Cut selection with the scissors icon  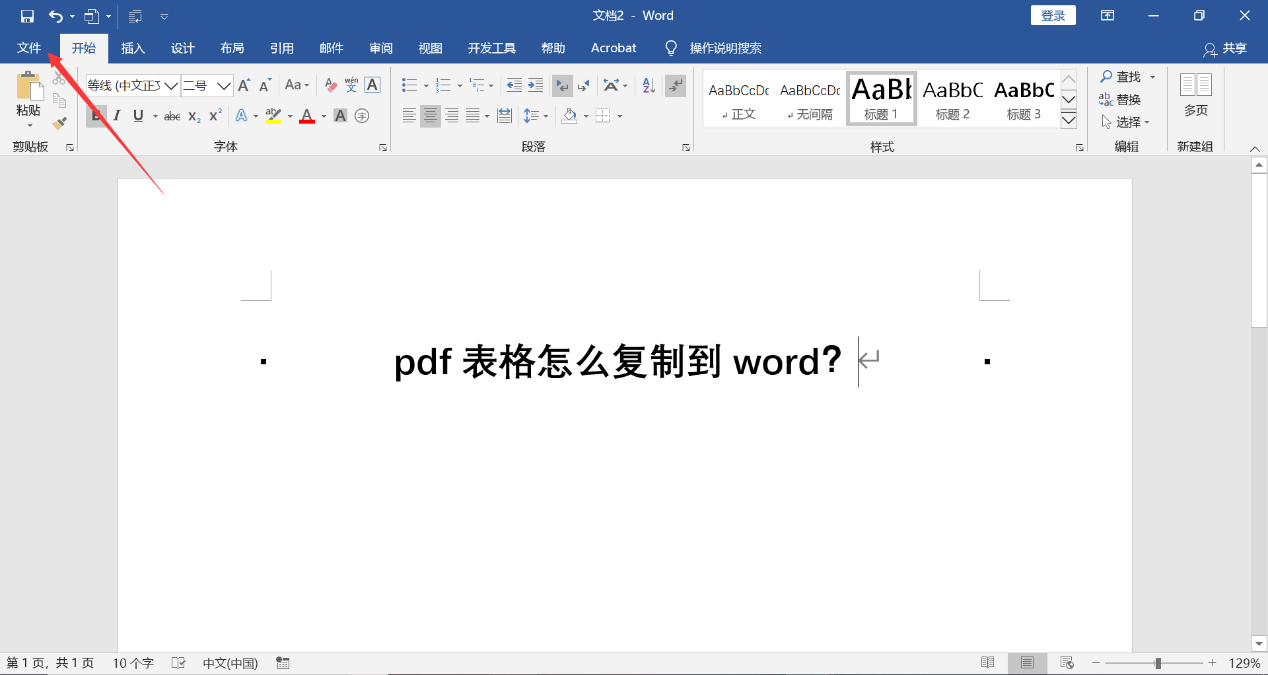coord(59,78)
